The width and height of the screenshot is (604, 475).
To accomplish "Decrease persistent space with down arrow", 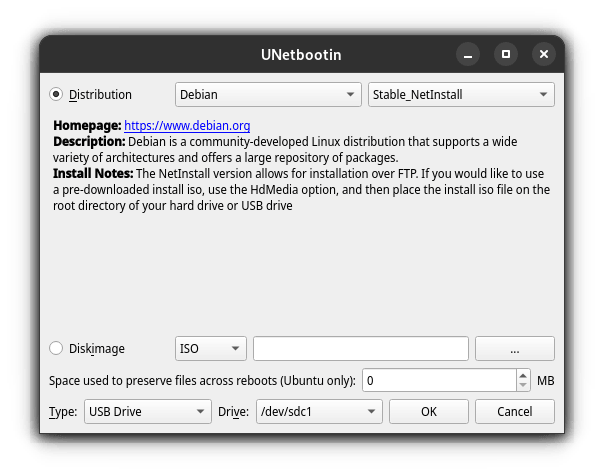I will coord(523,386).
